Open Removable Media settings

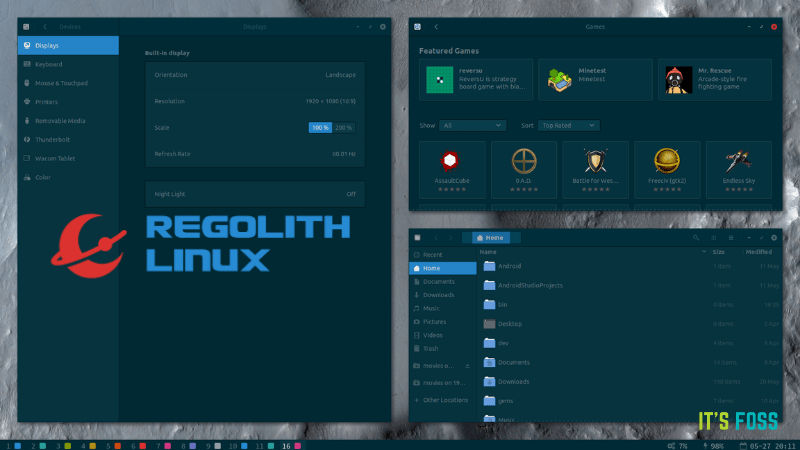[68, 121]
